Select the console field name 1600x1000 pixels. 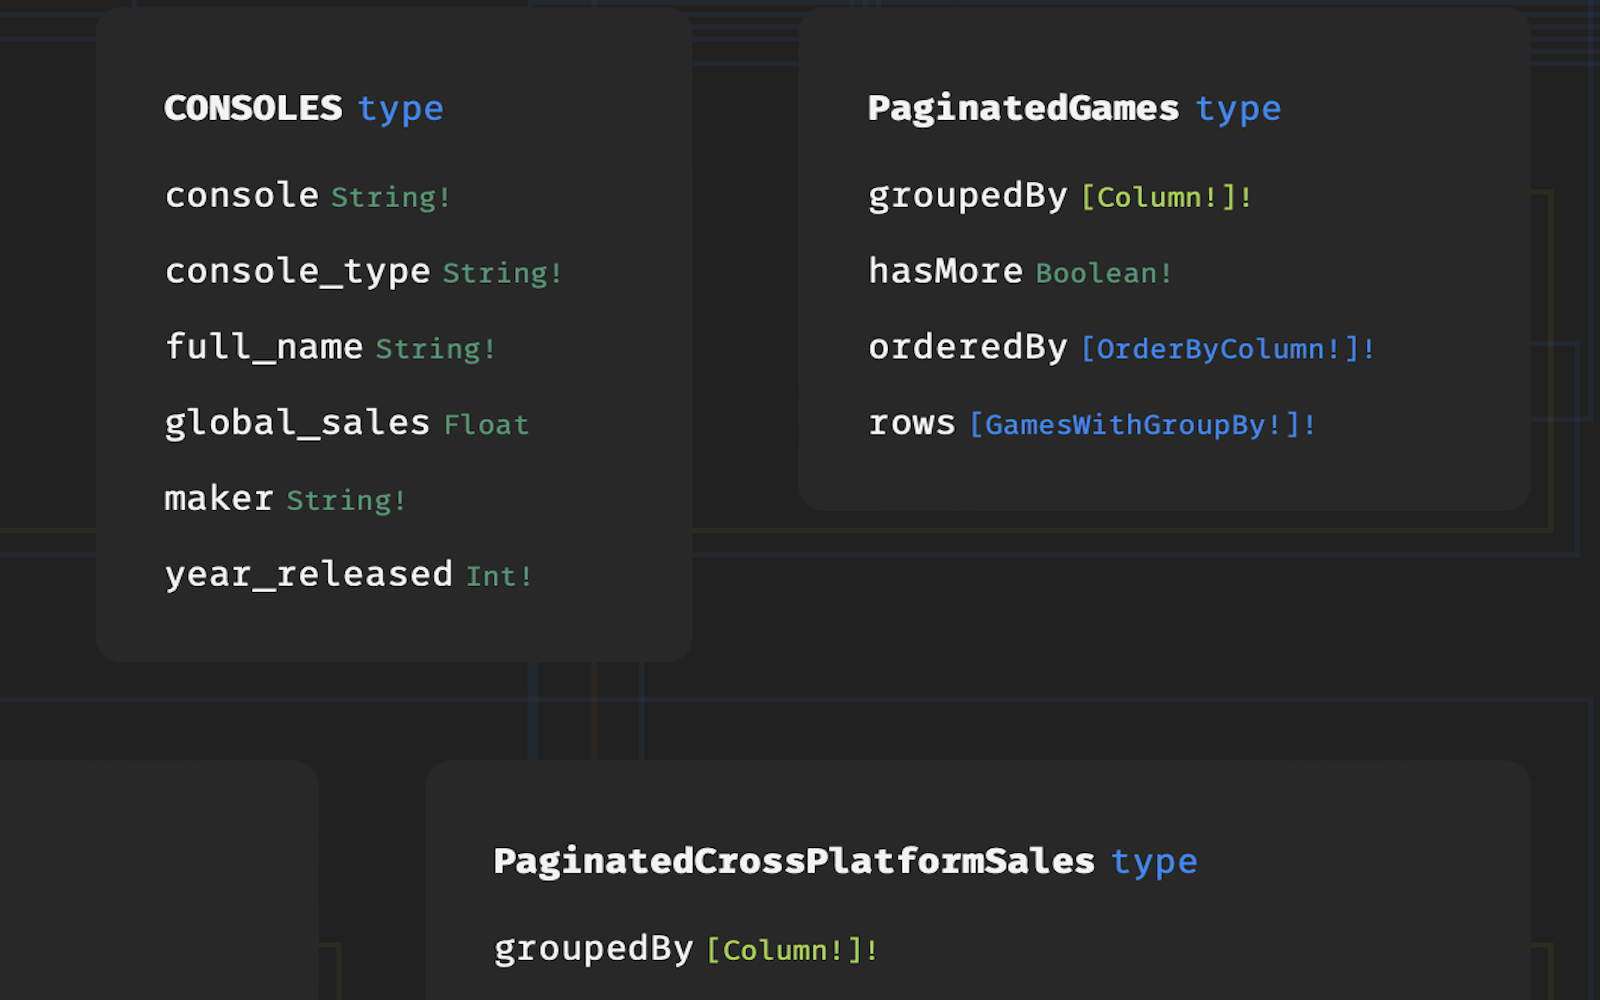point(242,195)
